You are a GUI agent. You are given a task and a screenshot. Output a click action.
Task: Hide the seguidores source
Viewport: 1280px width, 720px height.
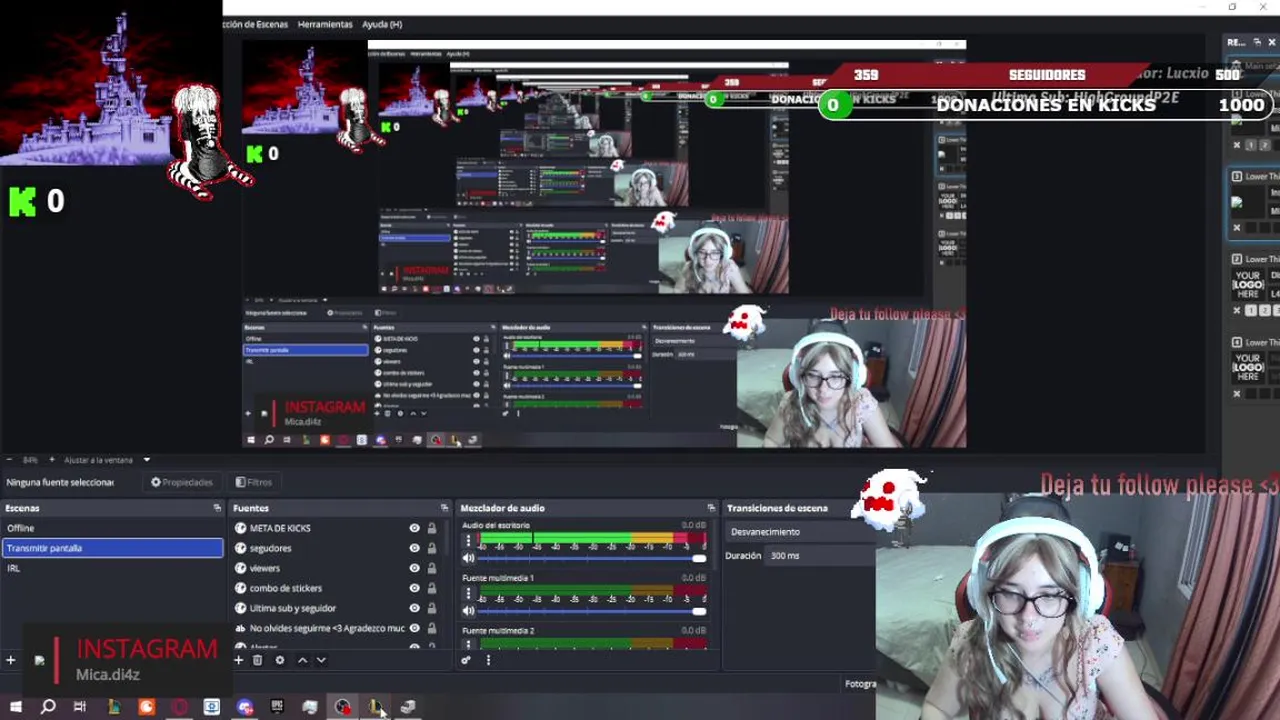[x=414, y=548]
